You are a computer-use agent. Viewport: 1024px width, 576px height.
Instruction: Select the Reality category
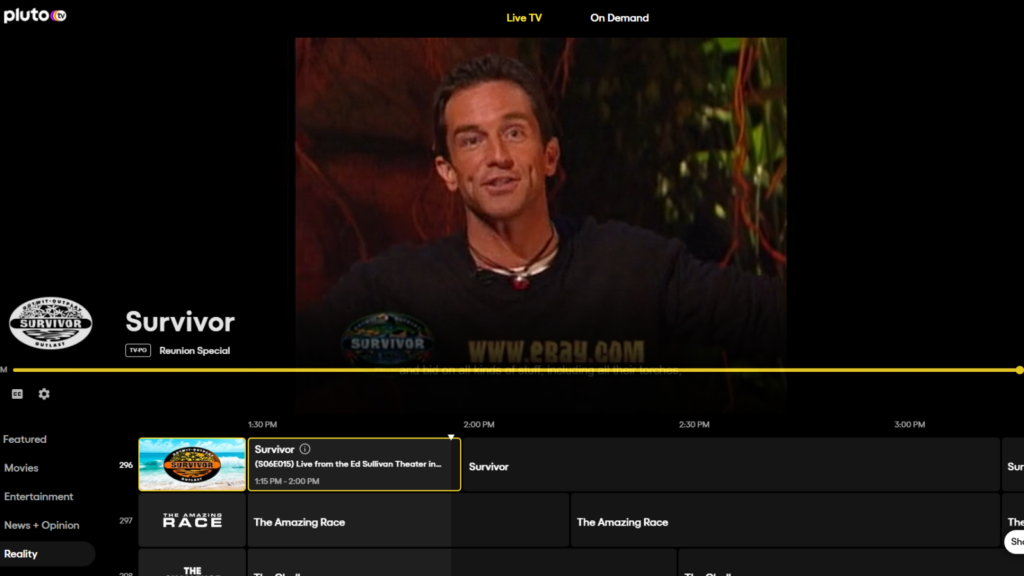(47, 554)
